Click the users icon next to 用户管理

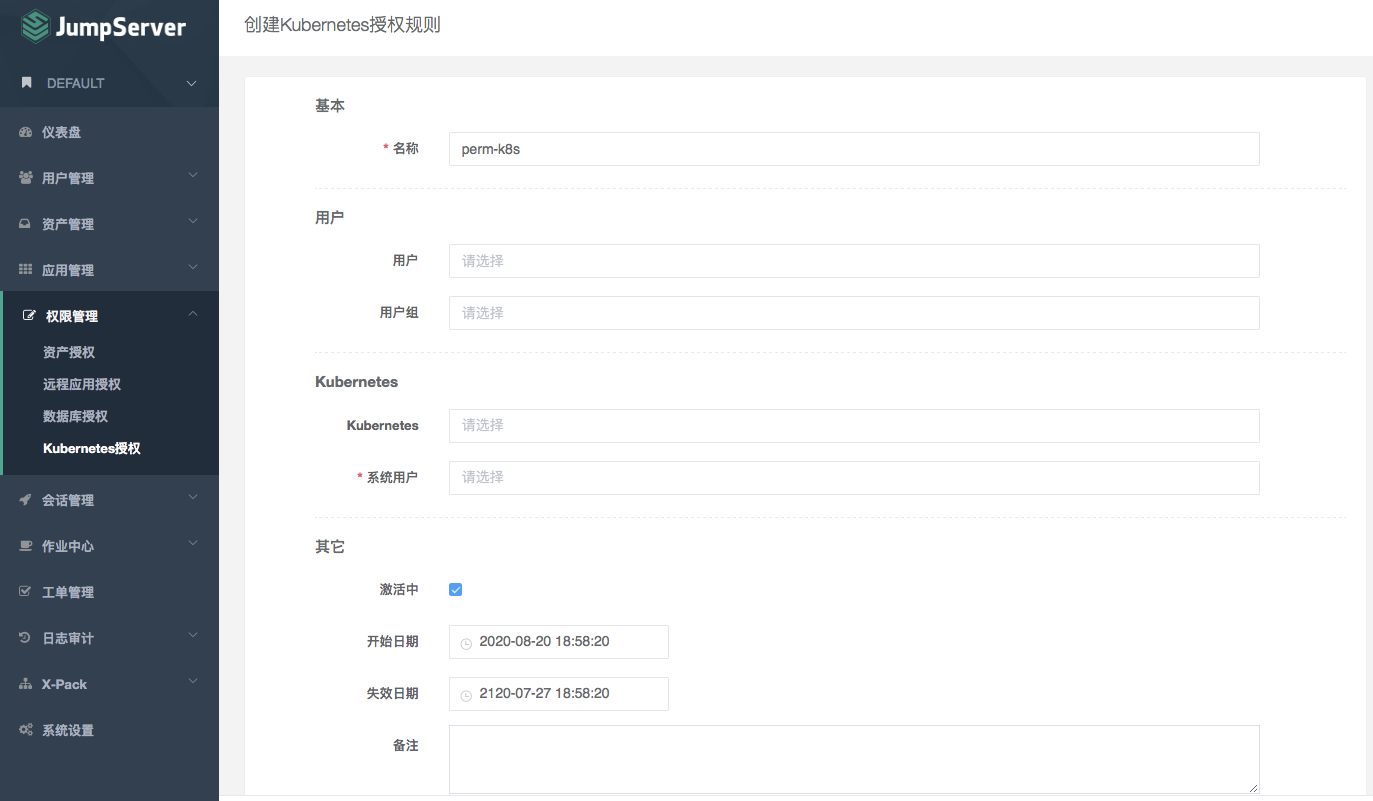26,178
